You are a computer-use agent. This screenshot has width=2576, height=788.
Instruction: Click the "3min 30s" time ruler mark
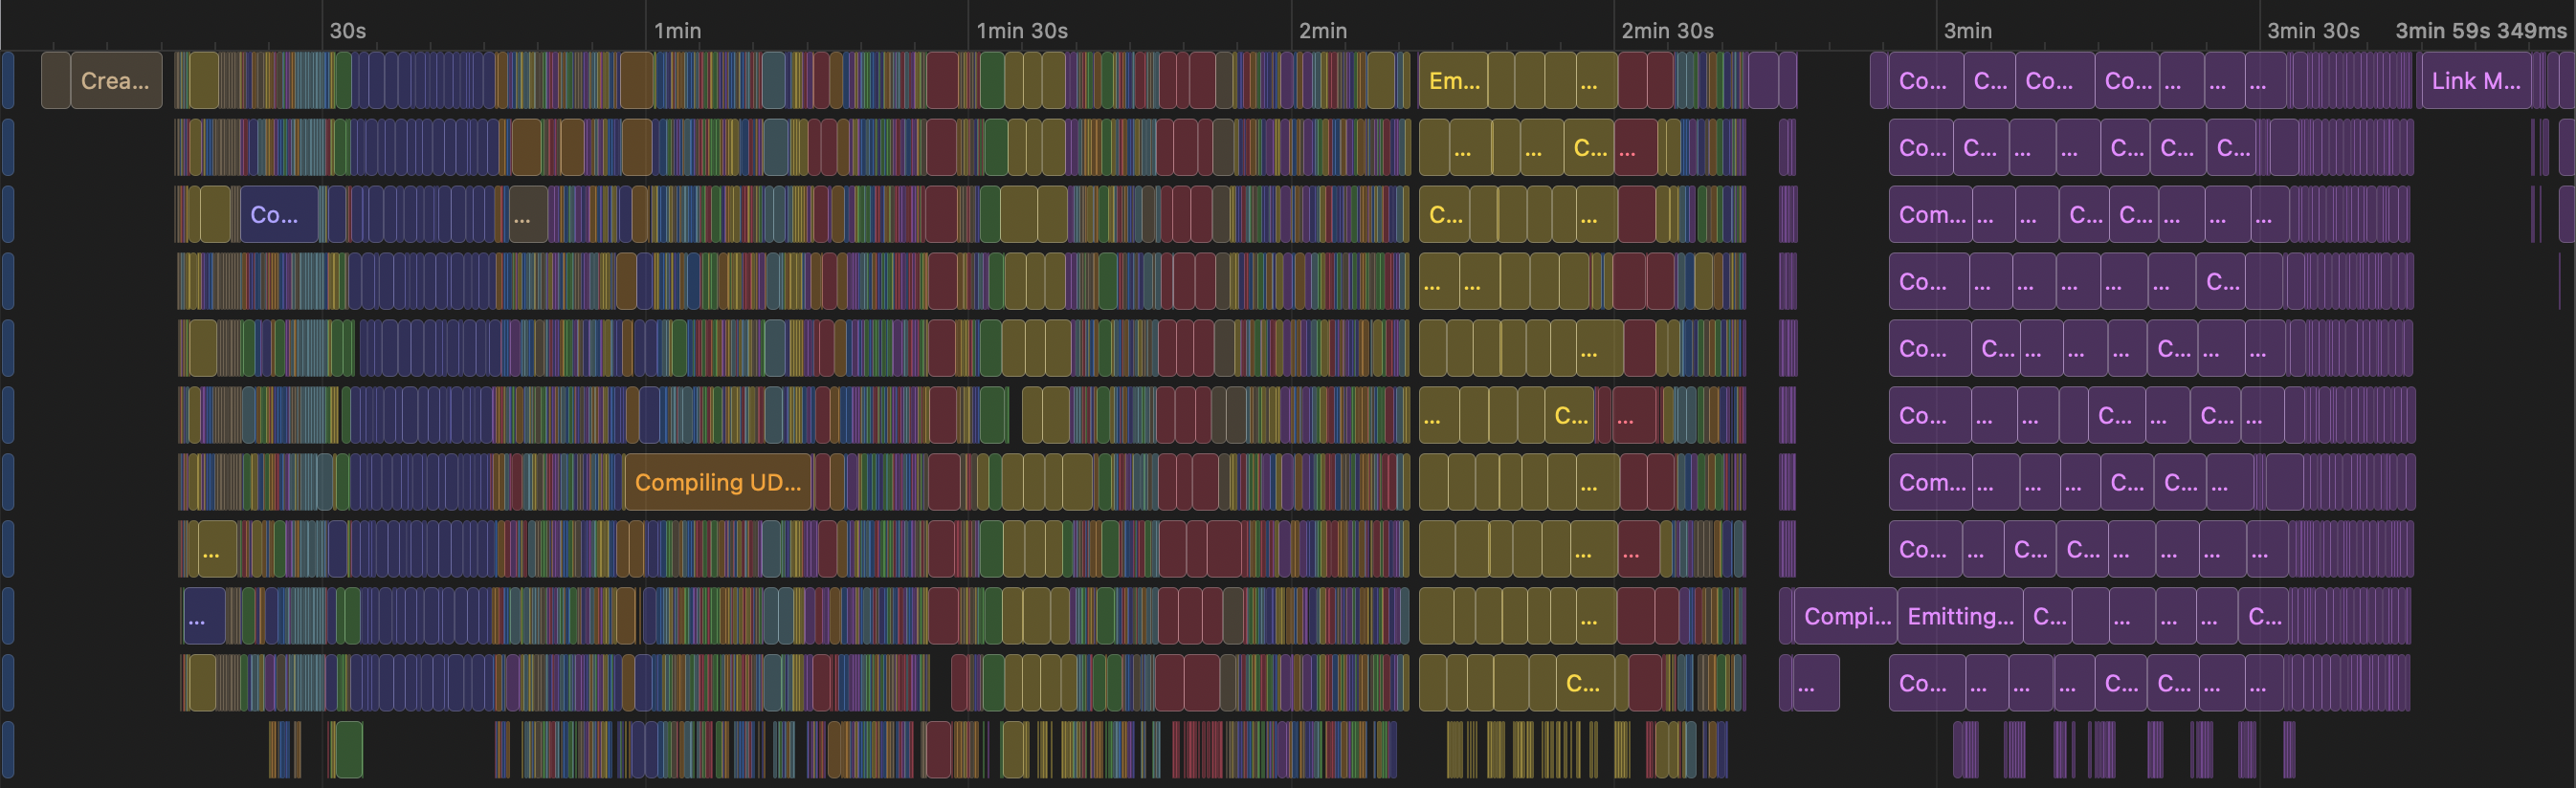(x=2312, y=30)
